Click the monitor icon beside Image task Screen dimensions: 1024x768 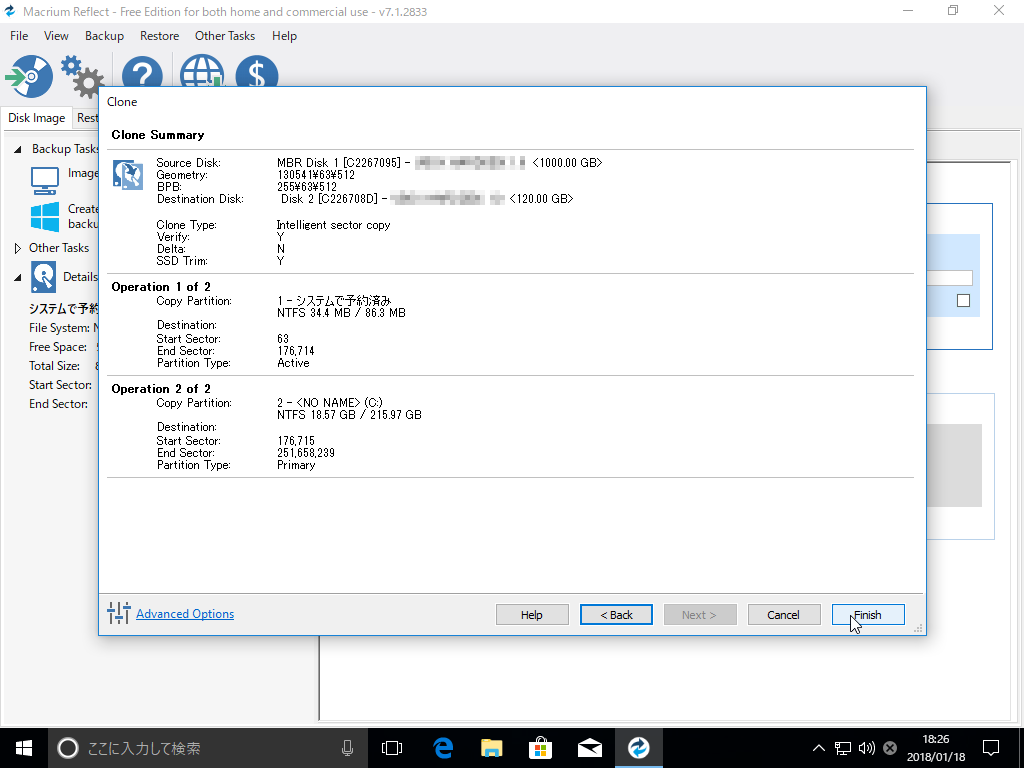pos(45,181)
